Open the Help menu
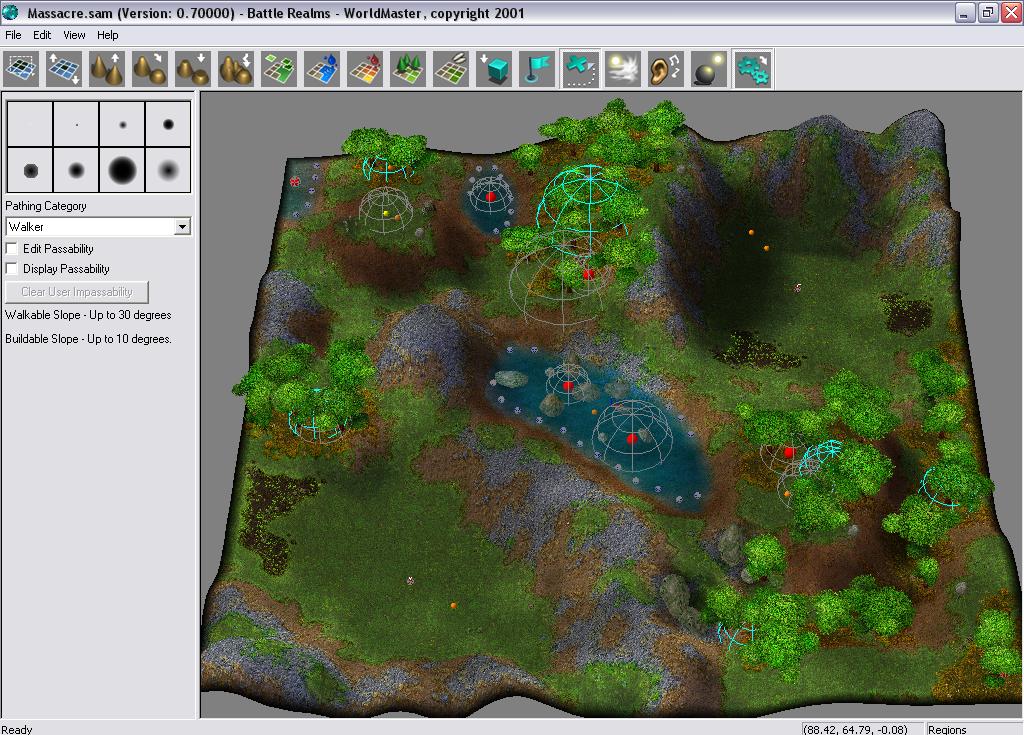 [x=108, y=35]
